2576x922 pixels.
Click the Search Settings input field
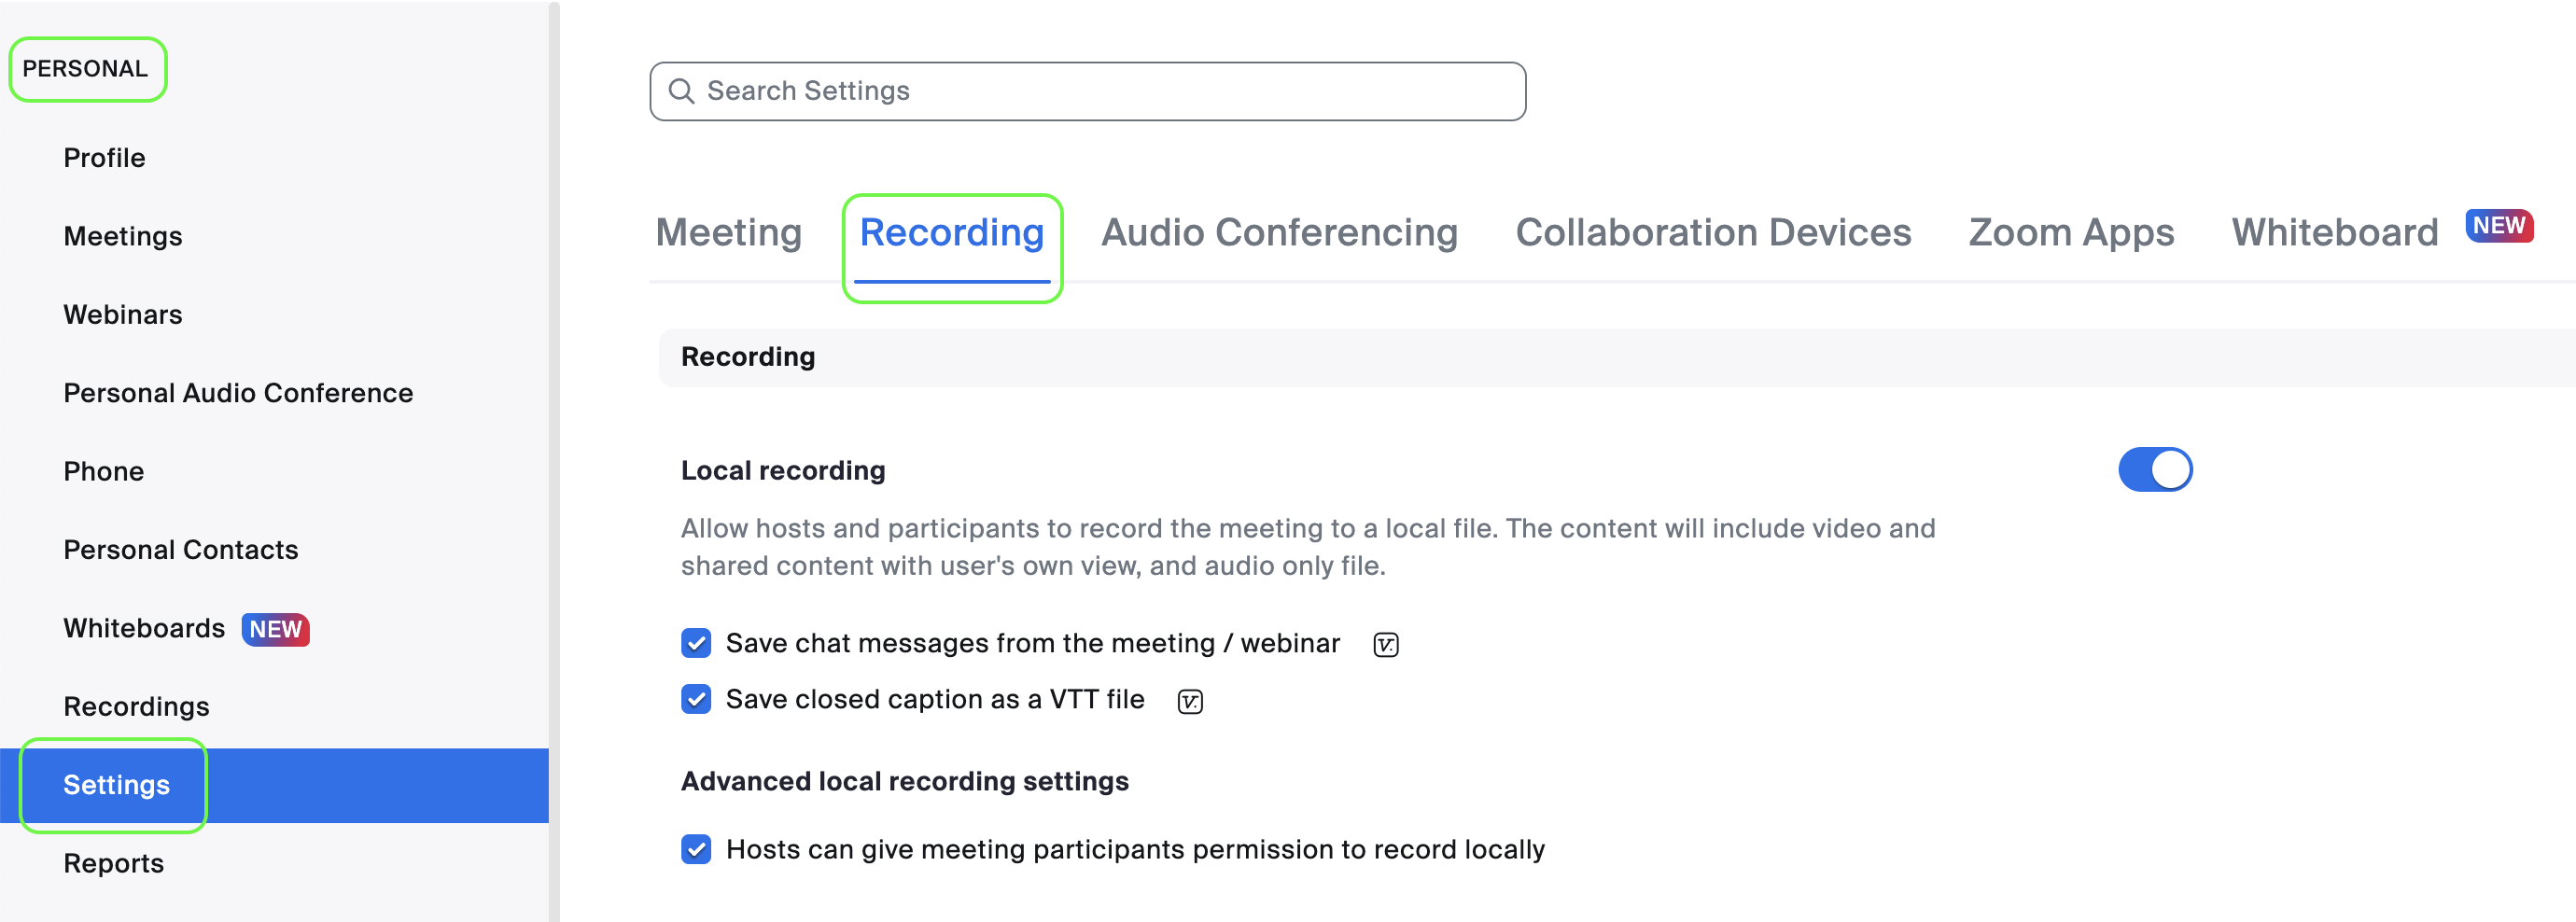(1087, 91)
